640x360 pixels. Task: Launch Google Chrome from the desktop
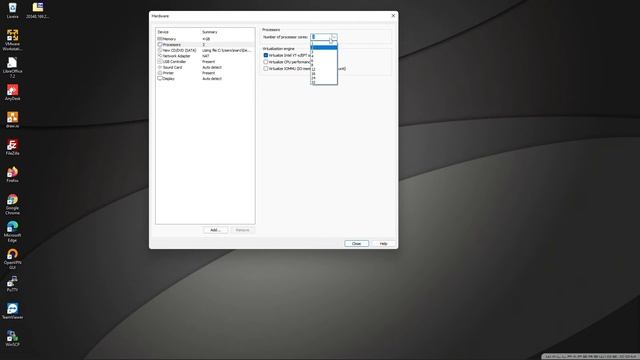point(12,204)
